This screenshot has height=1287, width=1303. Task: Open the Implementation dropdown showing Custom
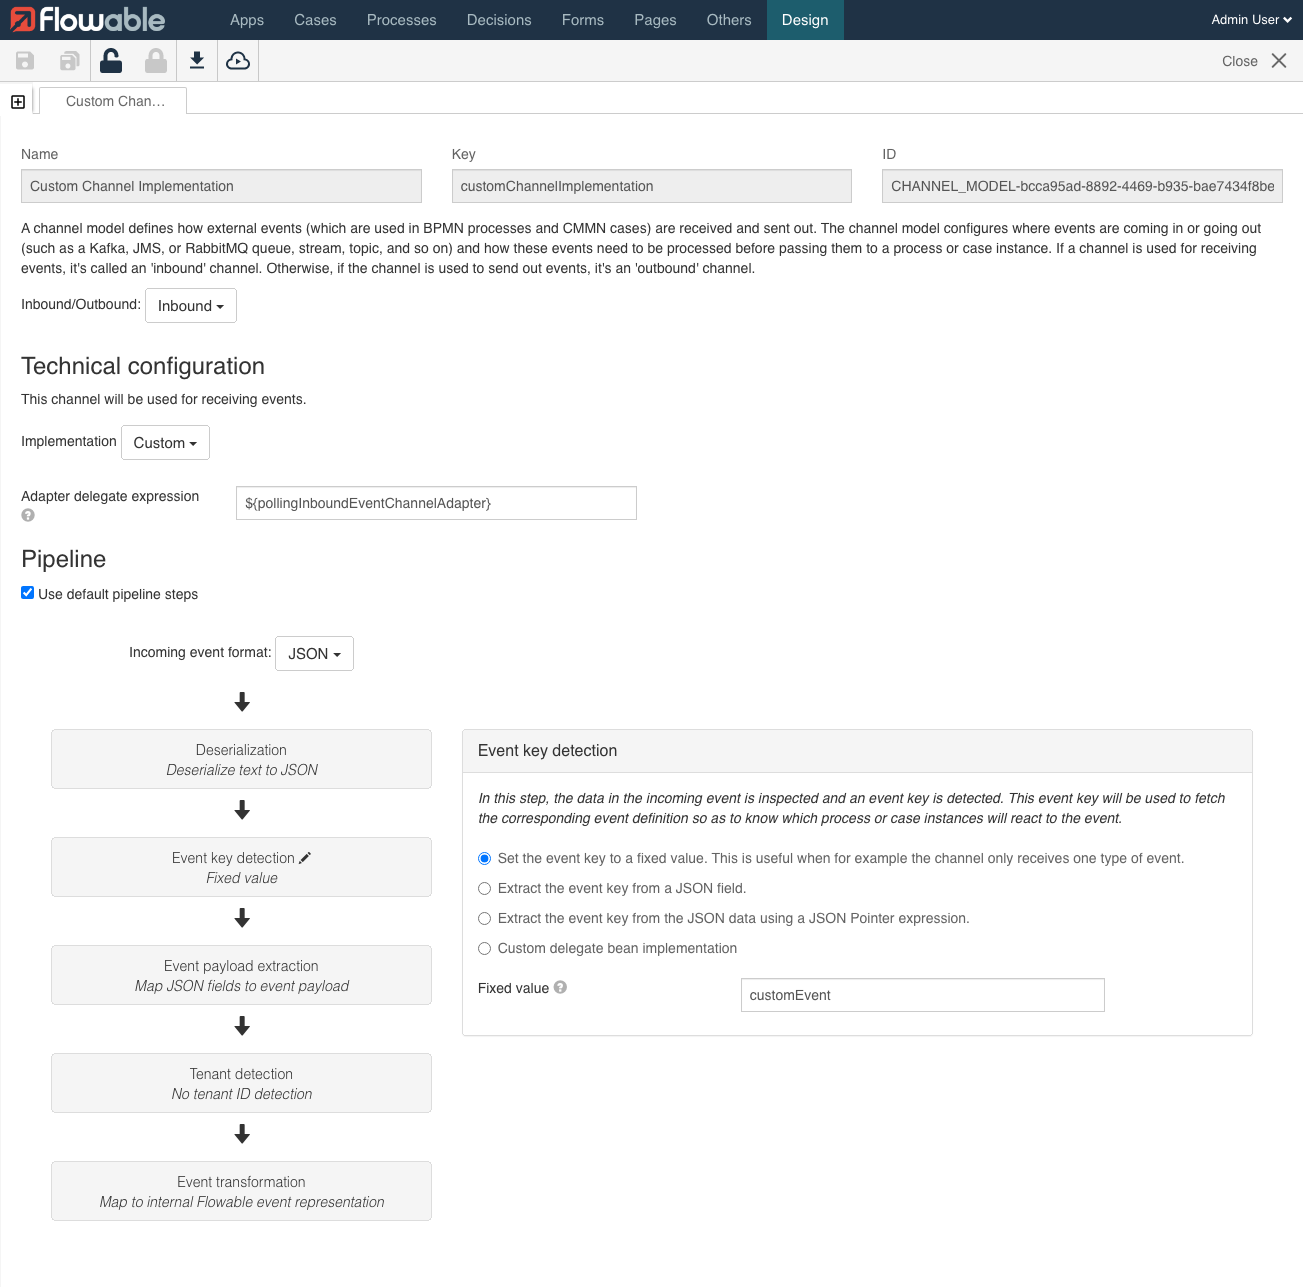pyautogui.click(x=165, y=442)
